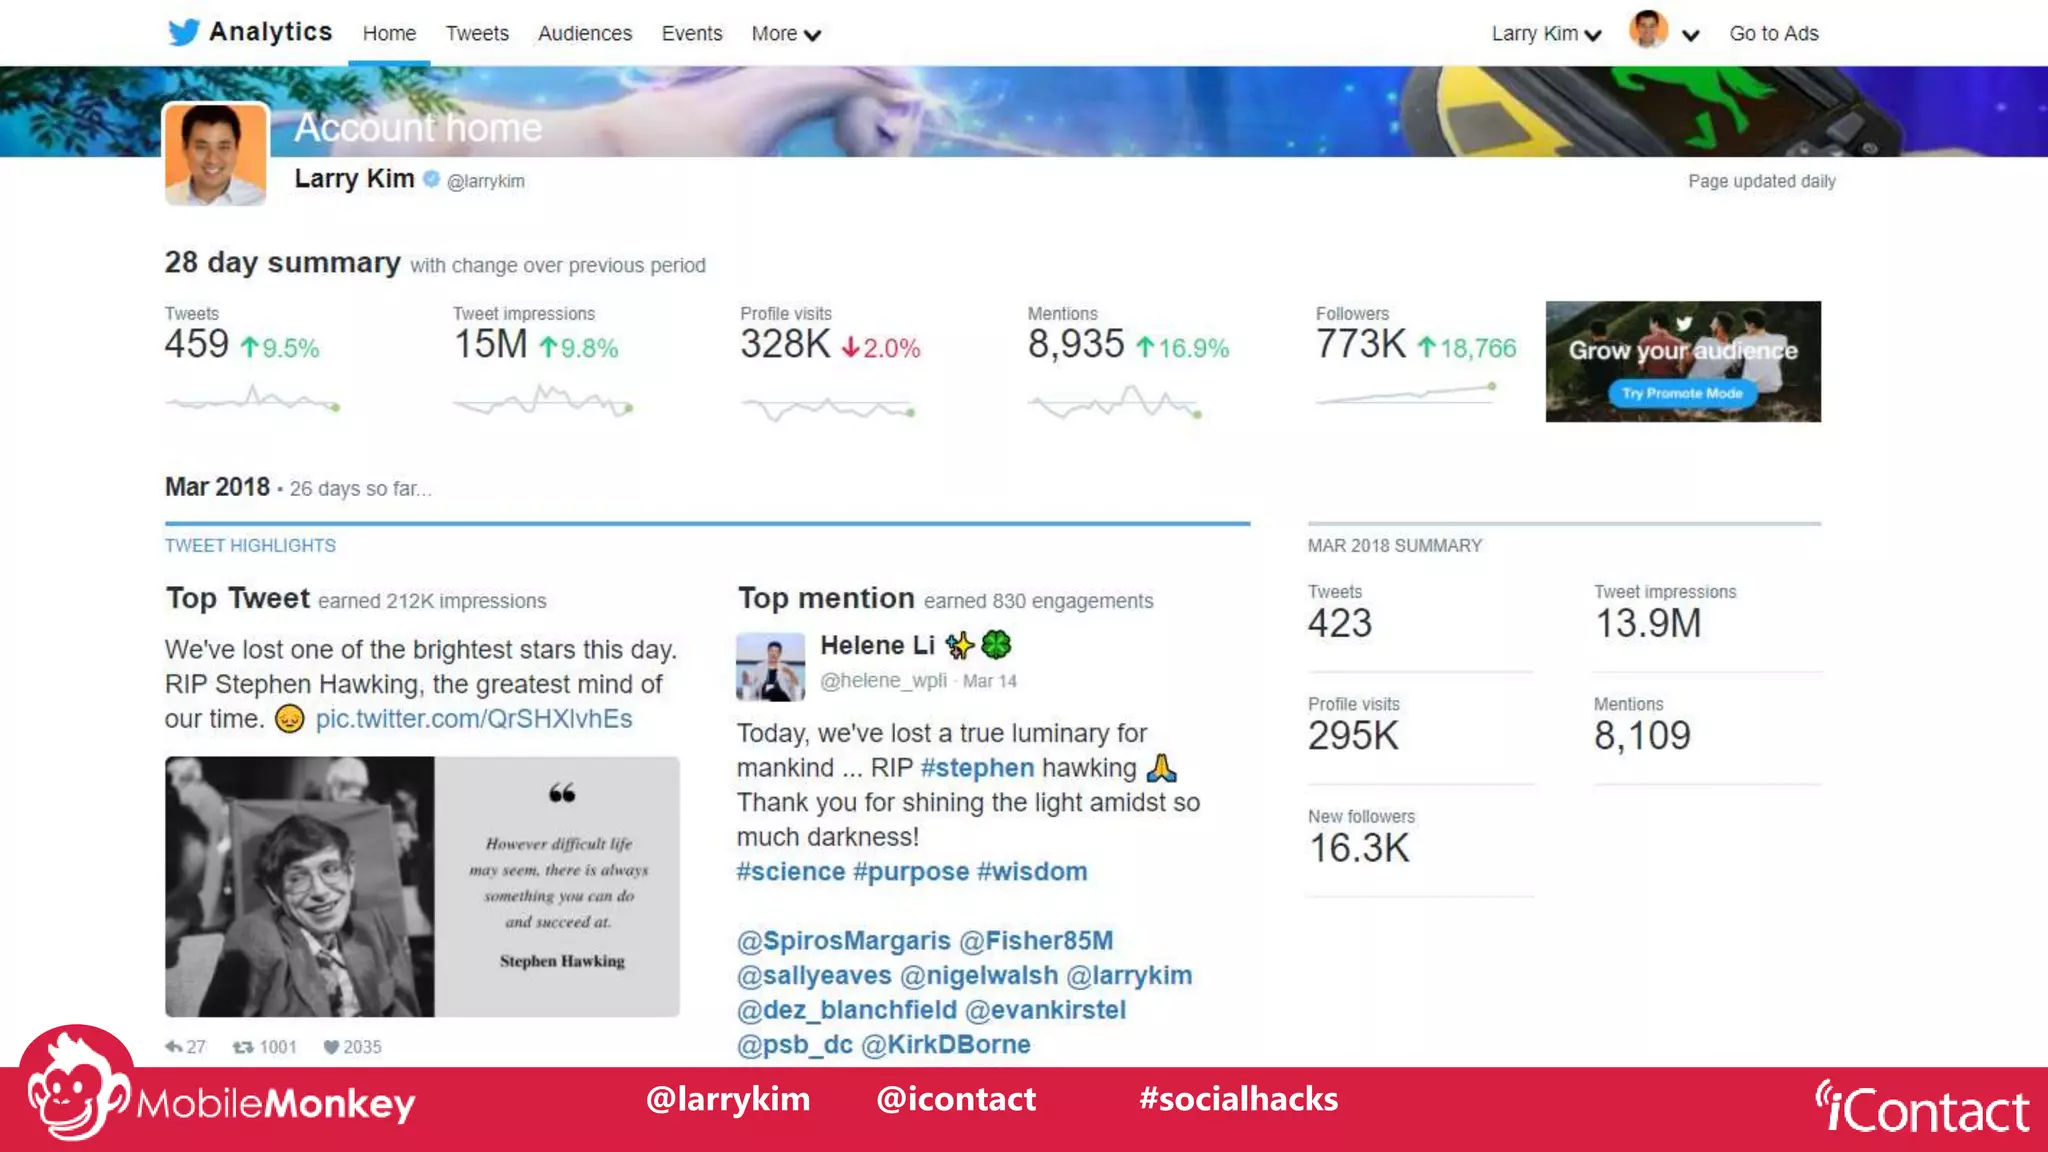
Task: Click the Tweets up arrow 9.5% indicator
Action: click(x=279, y=348)
